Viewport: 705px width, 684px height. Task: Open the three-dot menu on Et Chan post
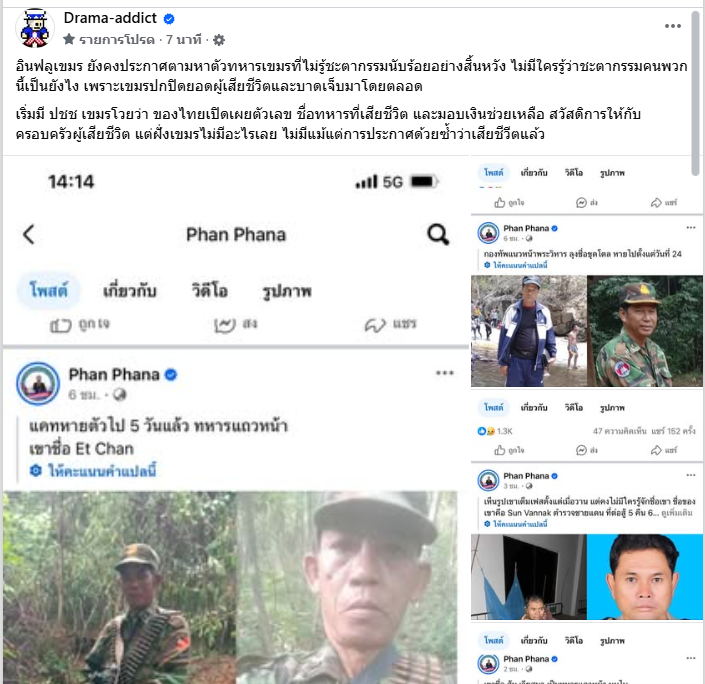coord(444,373)
